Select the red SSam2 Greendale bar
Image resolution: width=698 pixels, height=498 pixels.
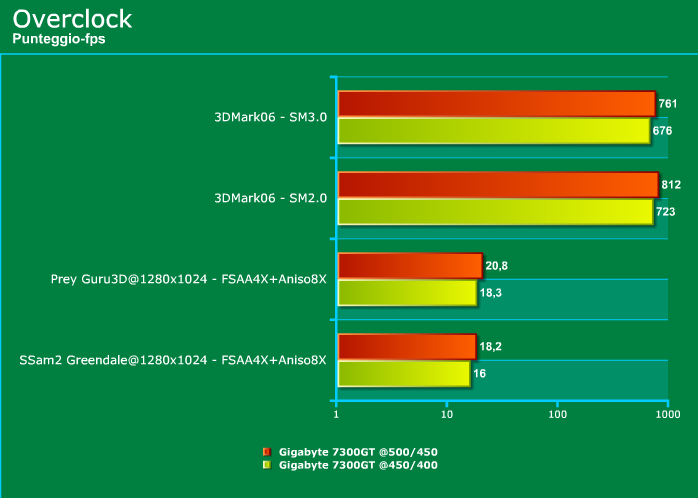tap(407, 346)
